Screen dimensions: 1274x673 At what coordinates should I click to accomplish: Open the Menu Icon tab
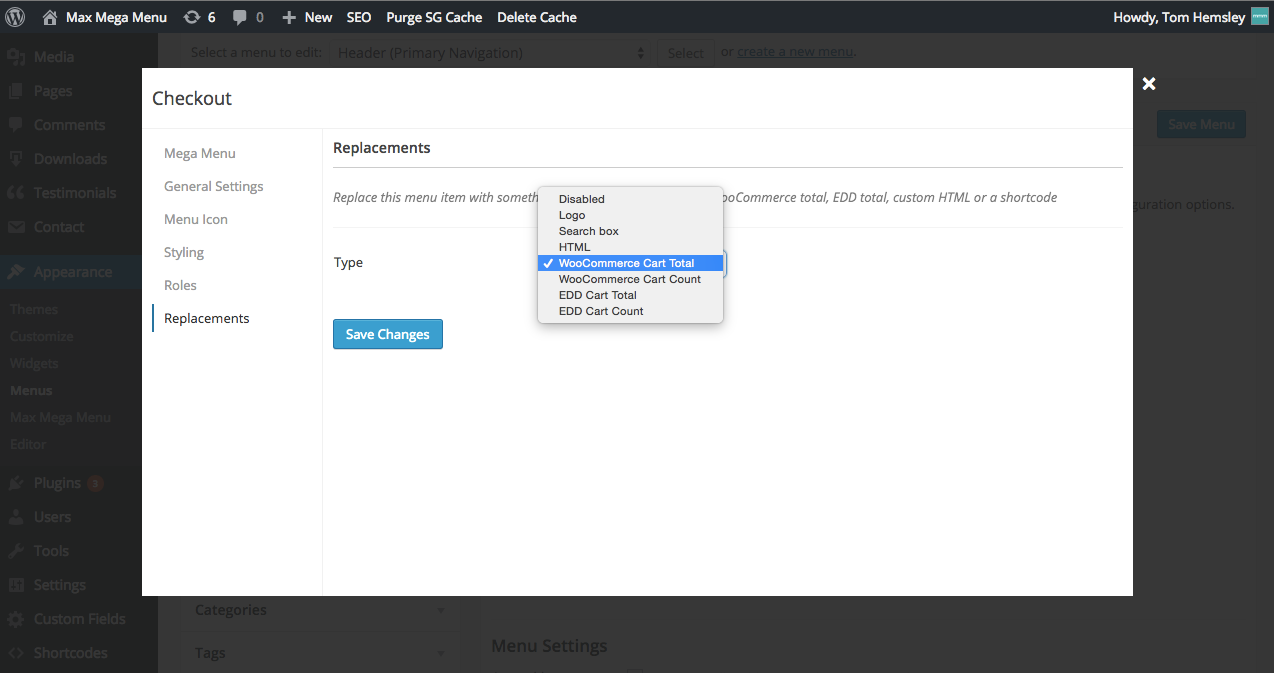[x=196, y=219]
